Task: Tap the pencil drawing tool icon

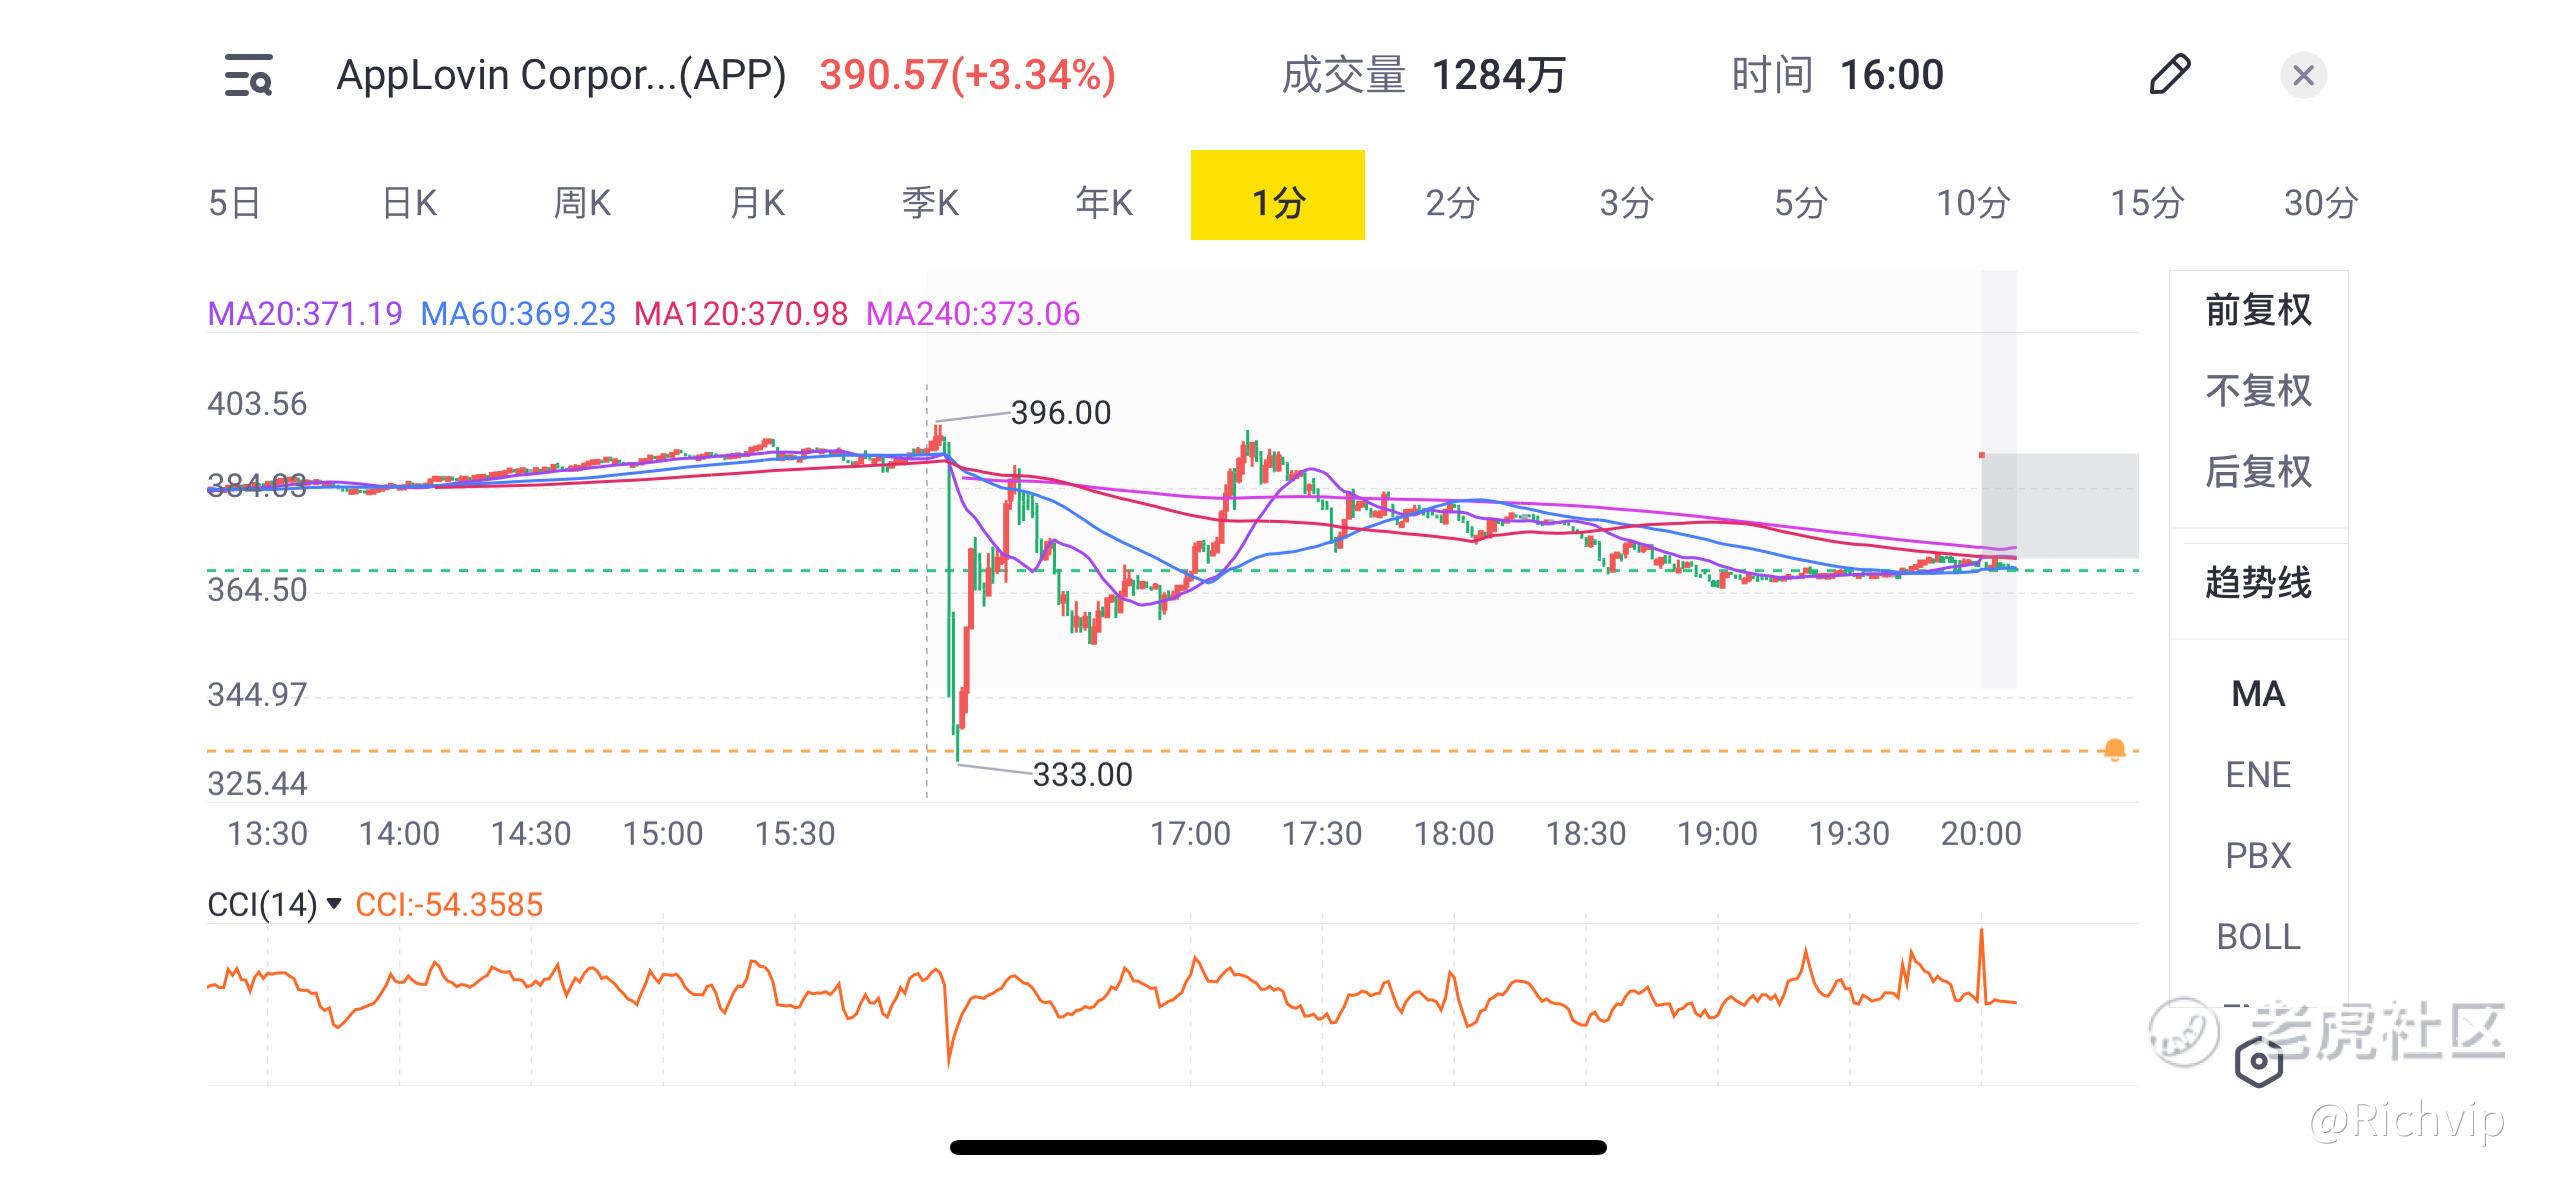Action: [2169, 75]
